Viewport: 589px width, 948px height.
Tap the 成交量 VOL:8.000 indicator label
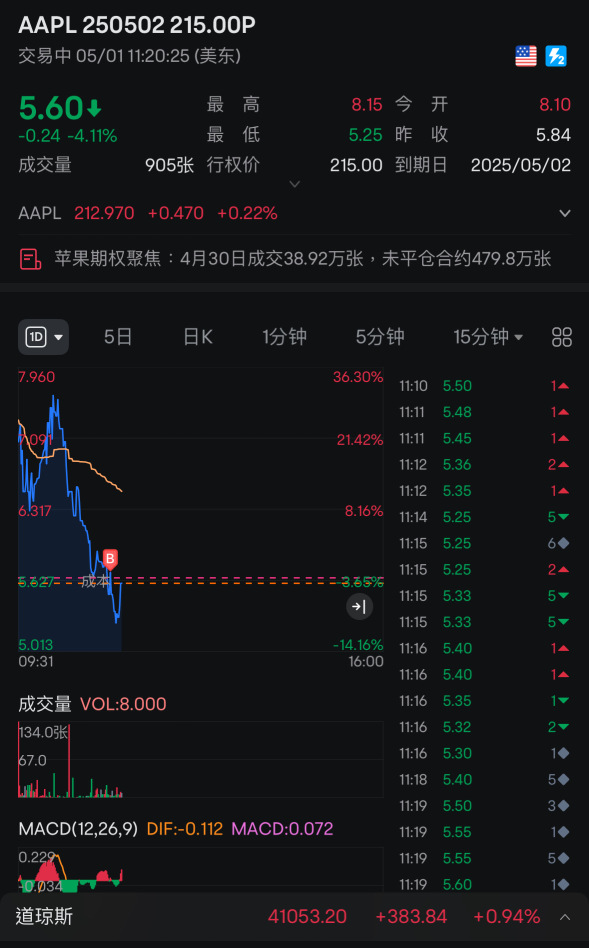click(x=93, y=704)
